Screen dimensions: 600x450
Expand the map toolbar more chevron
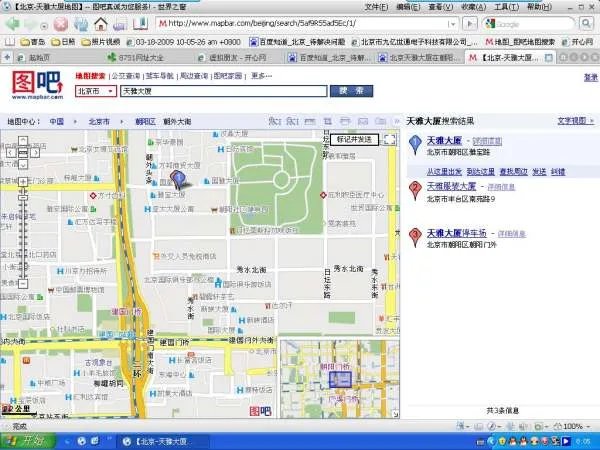396,121
